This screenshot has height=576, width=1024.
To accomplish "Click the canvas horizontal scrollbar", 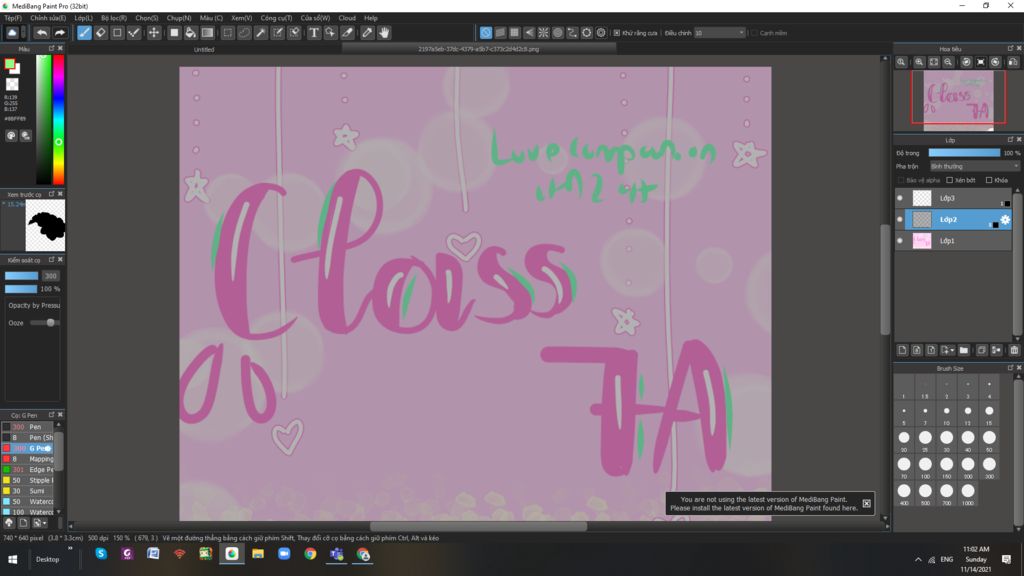I will [478, 526].
